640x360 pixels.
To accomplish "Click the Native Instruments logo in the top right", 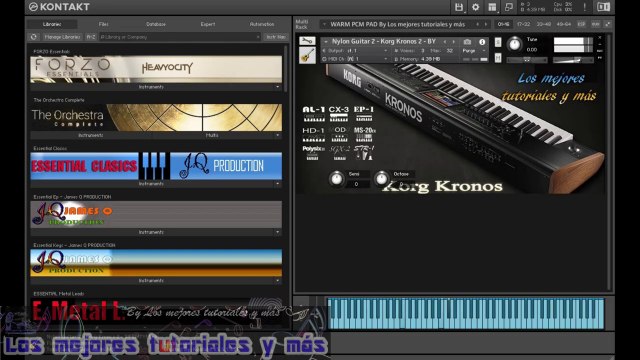I will pyautogui.click(x=603, y=7).
